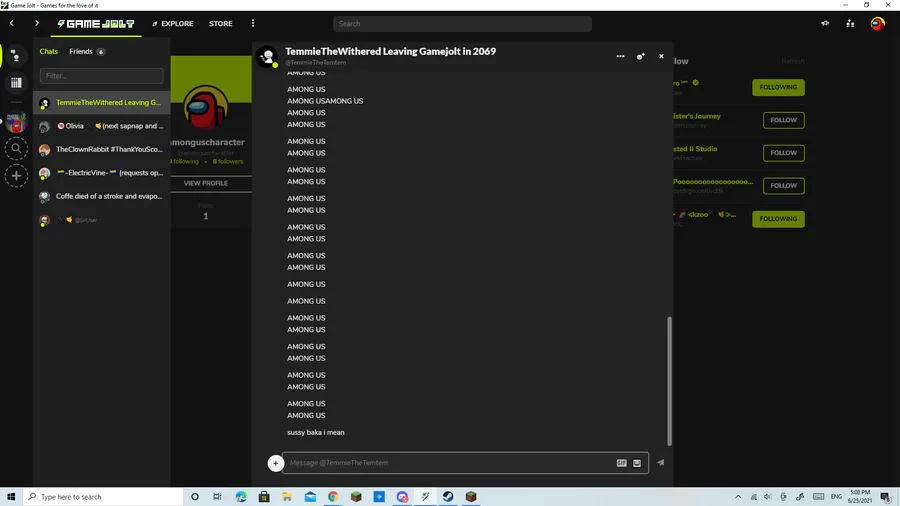Show hidden tray icons chevron
Viewport: 900px width, 506px height.
(738, 497)
